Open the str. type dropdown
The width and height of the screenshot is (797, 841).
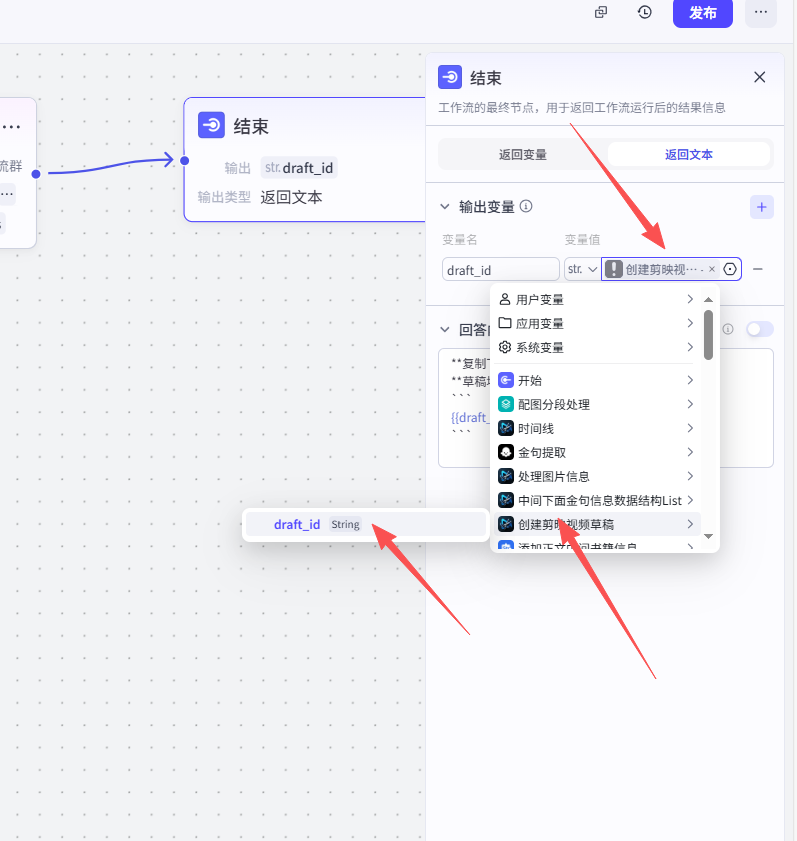click(x=581, y=269)
